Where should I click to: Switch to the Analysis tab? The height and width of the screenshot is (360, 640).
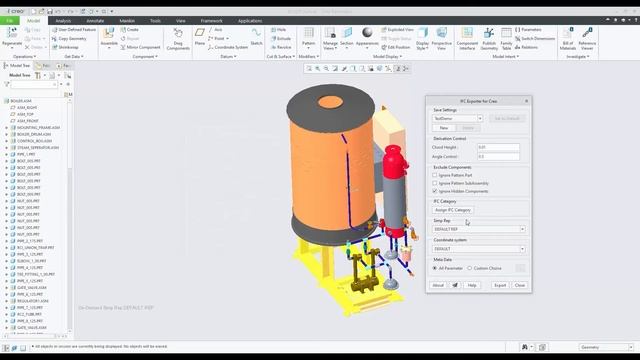click(63, 20)
